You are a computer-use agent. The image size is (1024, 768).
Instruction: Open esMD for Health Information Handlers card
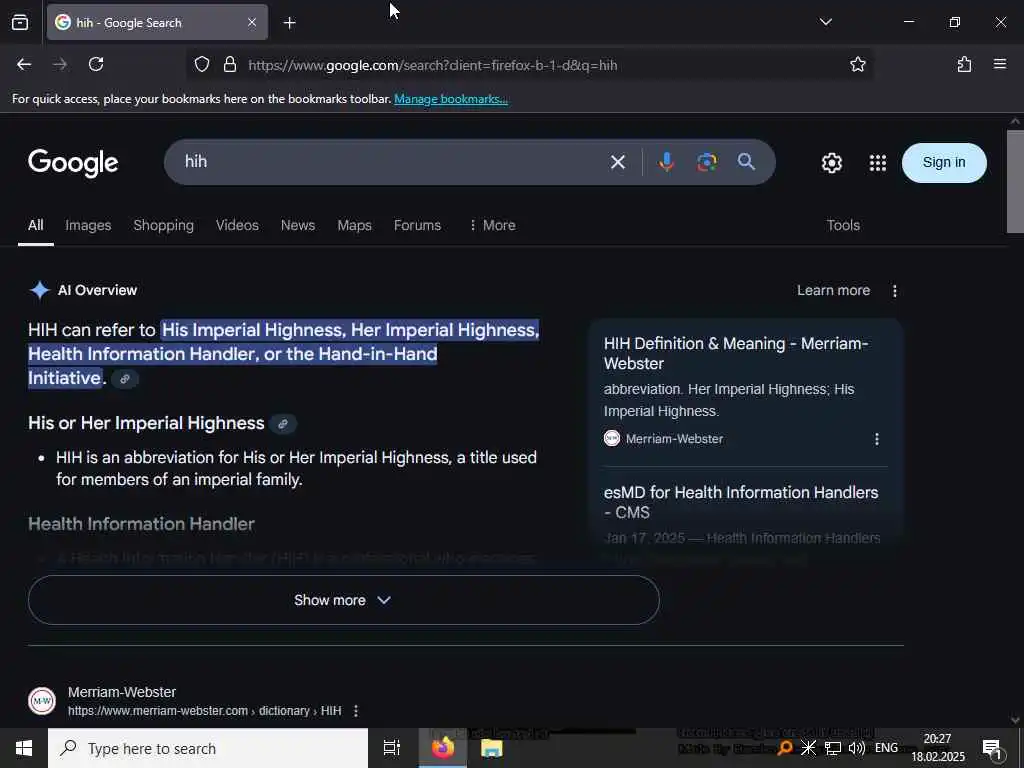tap(741, 502)
